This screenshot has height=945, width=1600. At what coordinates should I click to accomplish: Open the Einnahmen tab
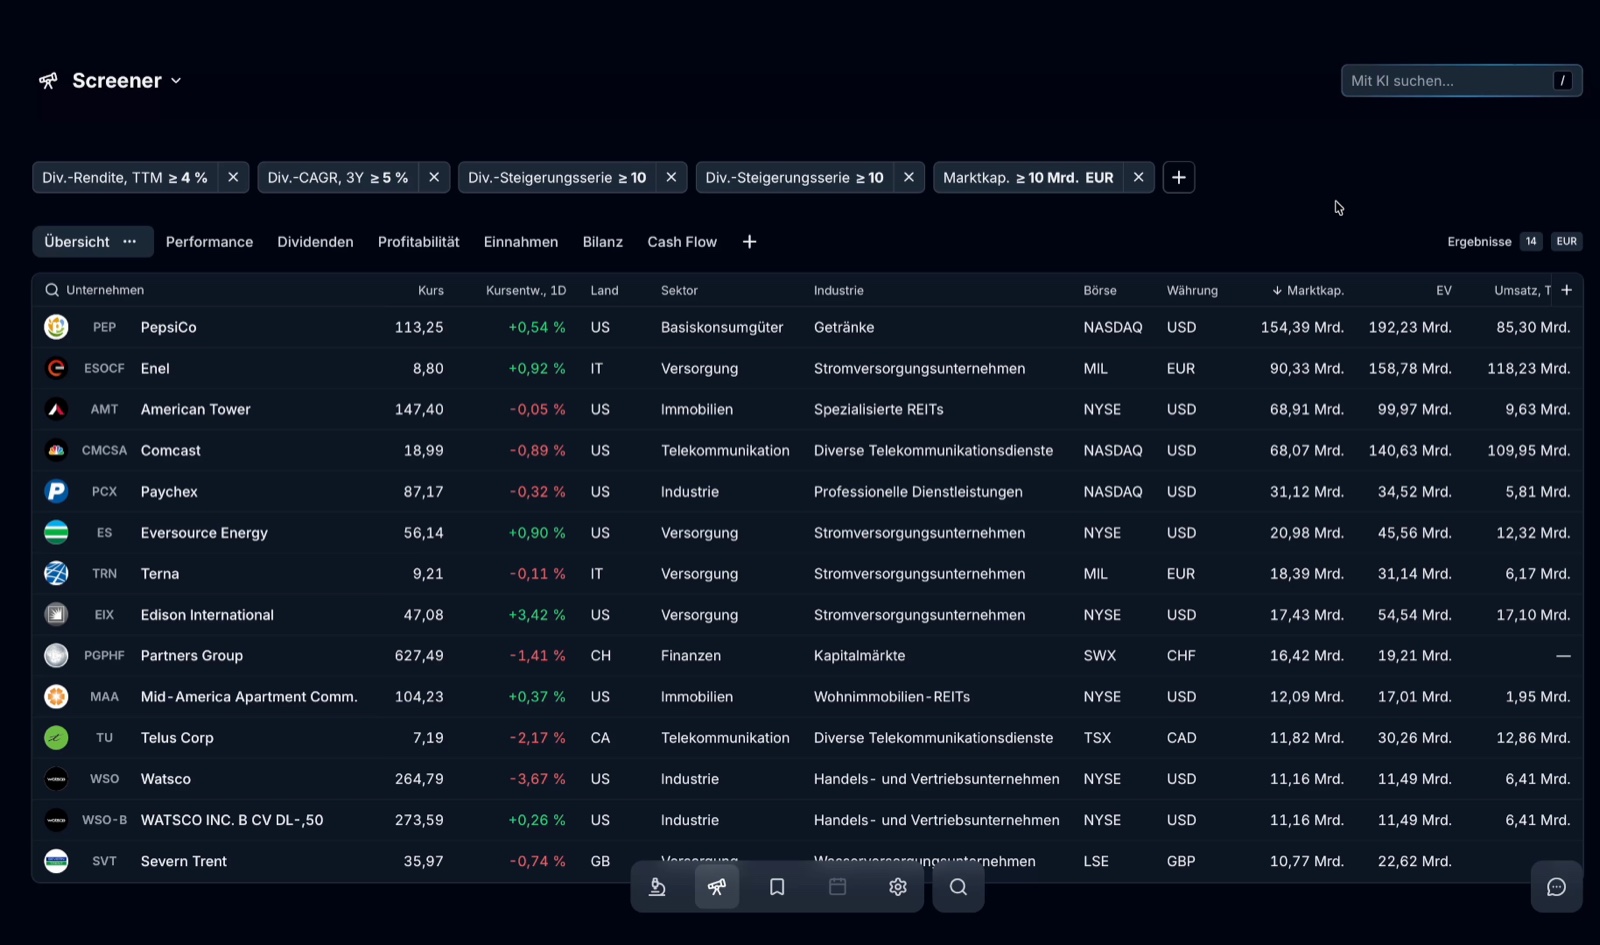pos(521,242)
